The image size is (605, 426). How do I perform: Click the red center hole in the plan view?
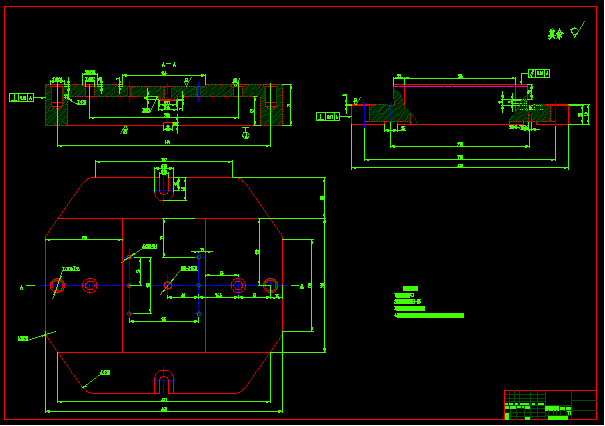click(167, 286)
